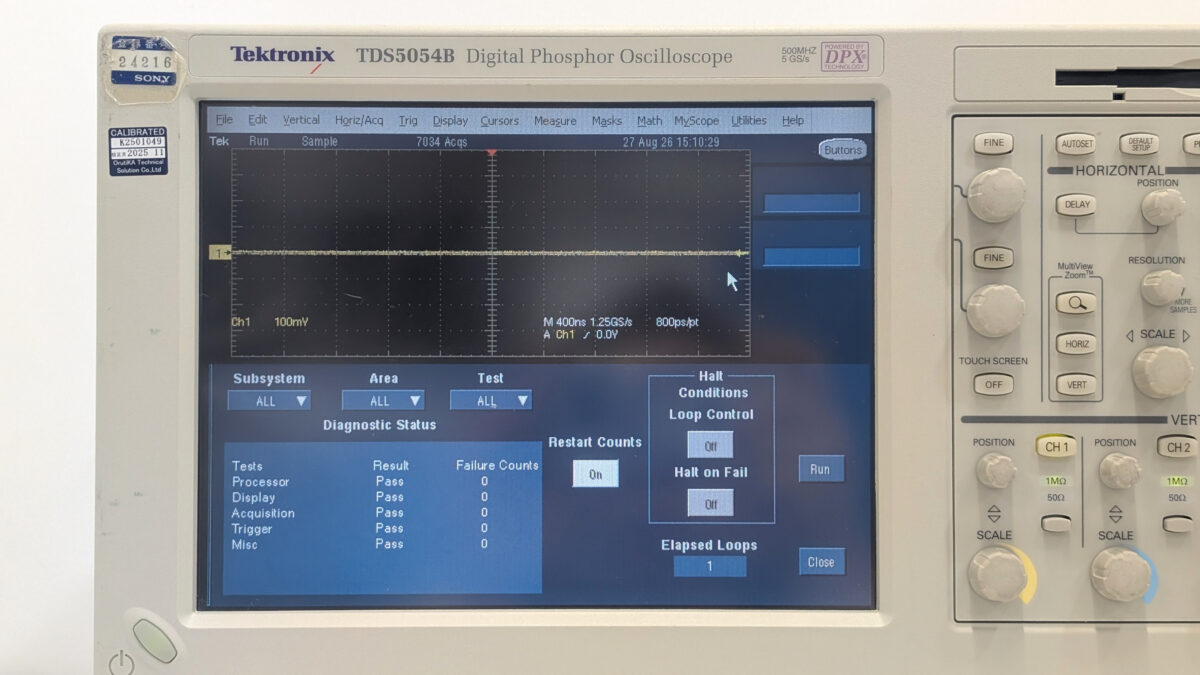Push the DEFAULT SETUP front-panel button
Image resolution: width=1200 pixels, height=675 pixels.
pyautogui.click(x=1138, y=144)
